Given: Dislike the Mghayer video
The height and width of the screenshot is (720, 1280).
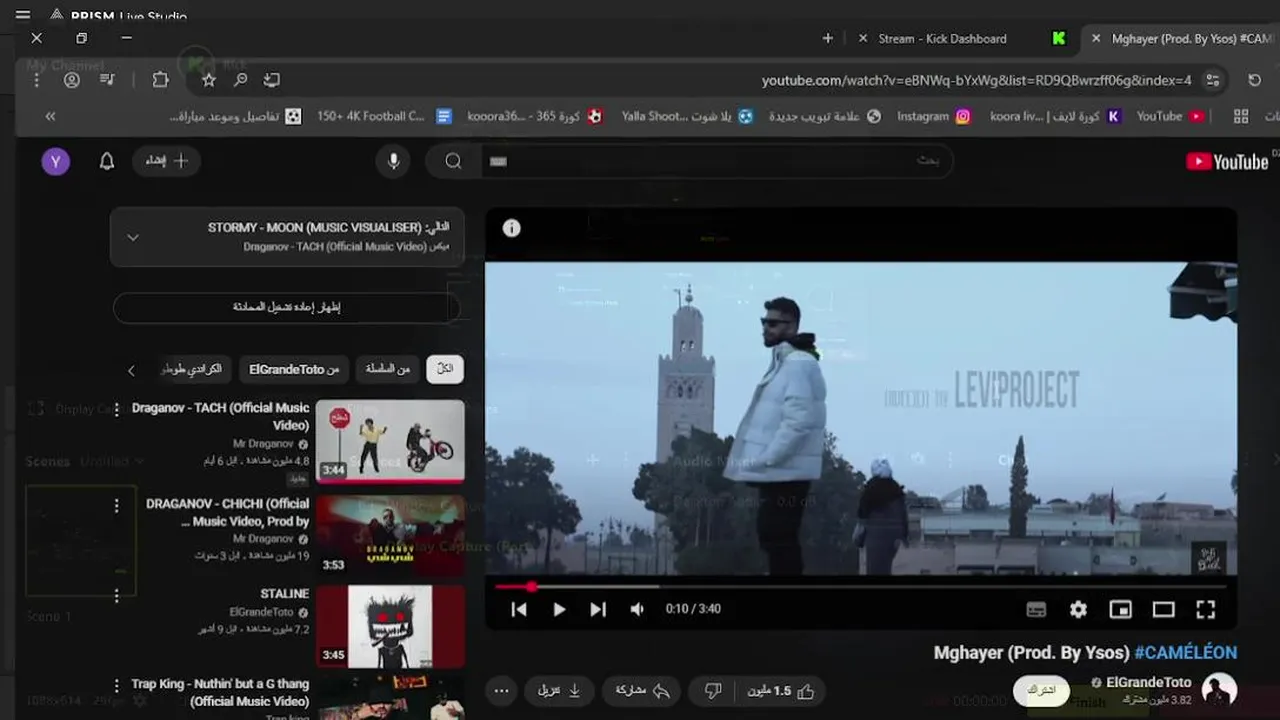Looking at the screenshot, I should (713, 691).
